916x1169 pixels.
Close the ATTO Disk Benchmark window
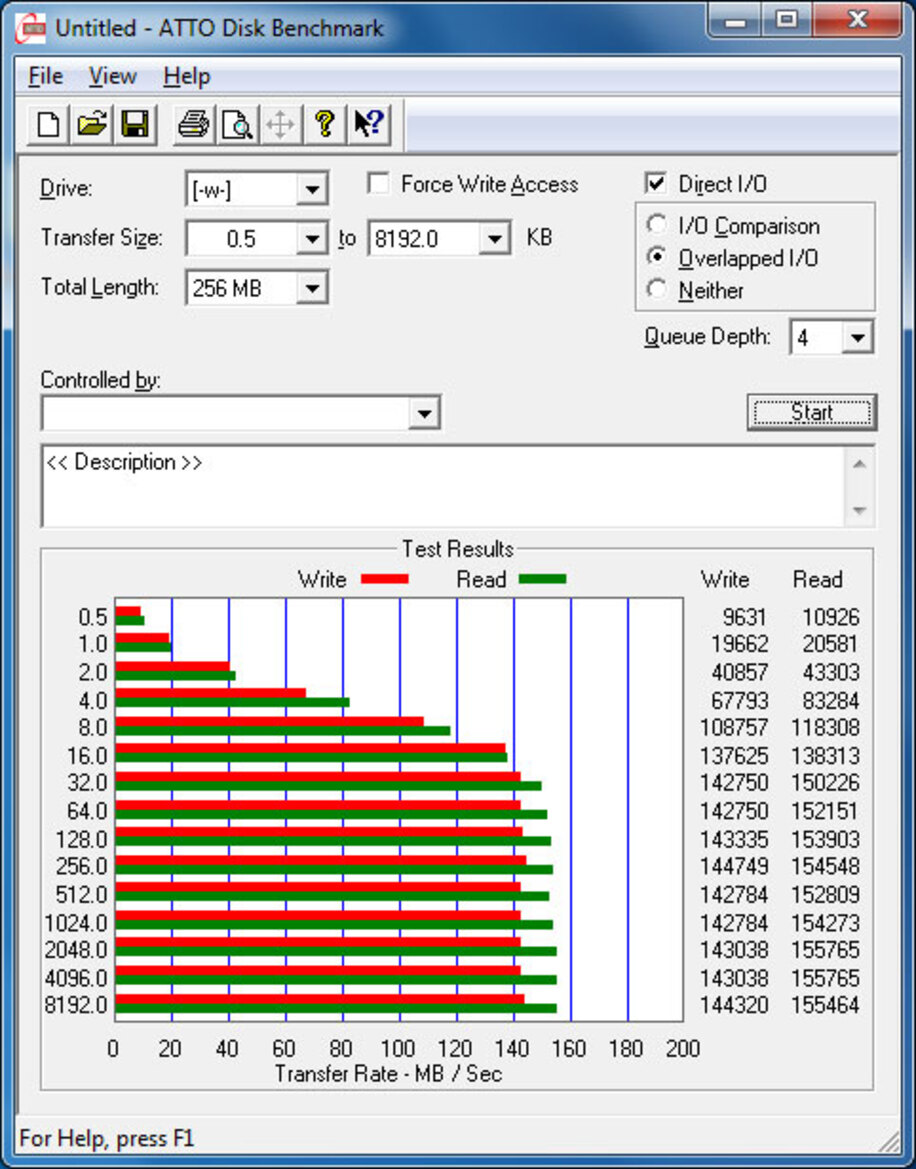pyautogui.click(x=856, y=21)
